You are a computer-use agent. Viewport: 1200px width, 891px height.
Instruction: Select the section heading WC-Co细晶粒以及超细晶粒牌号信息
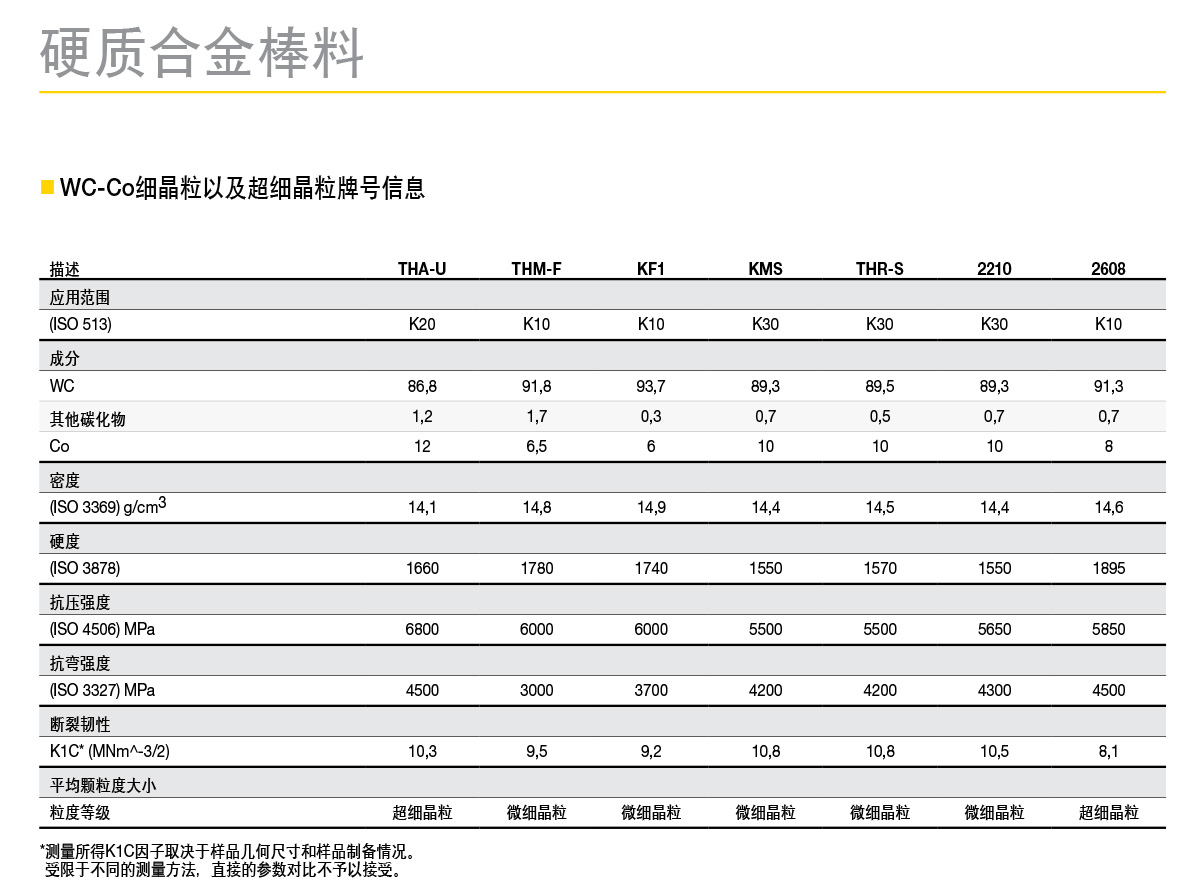coord(242,188)
